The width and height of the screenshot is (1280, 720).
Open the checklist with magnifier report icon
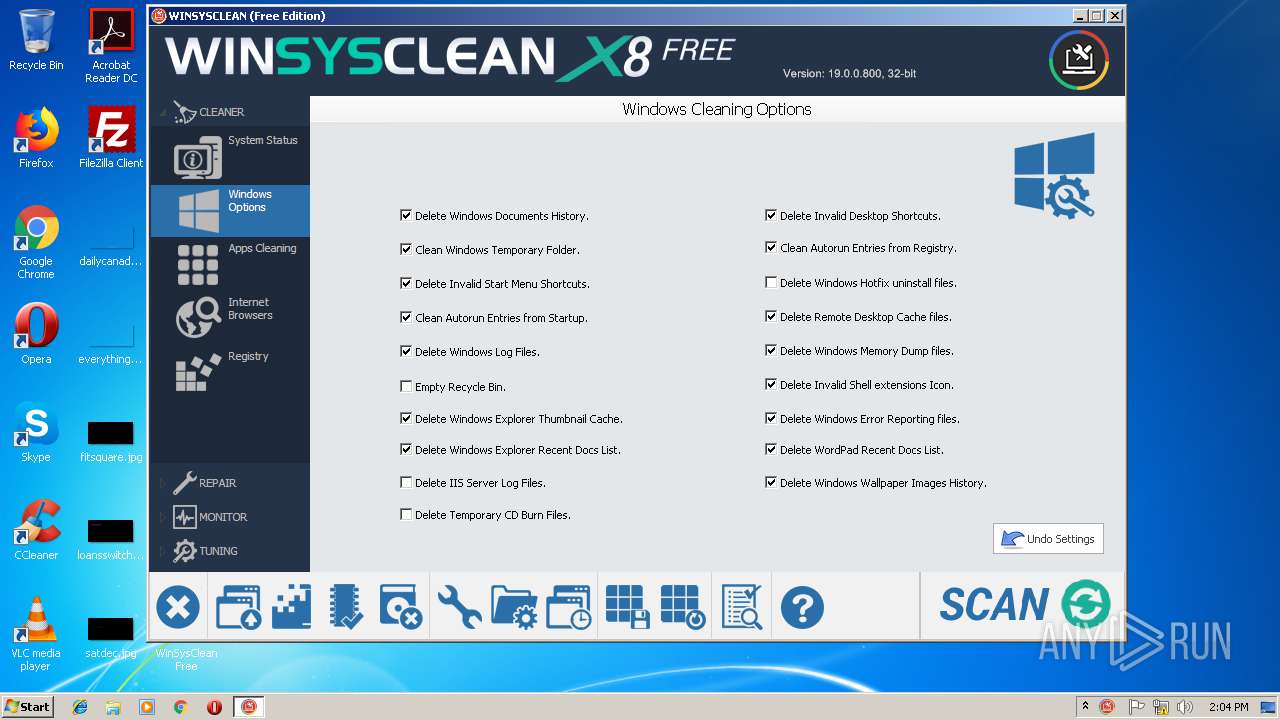(742, 607)
